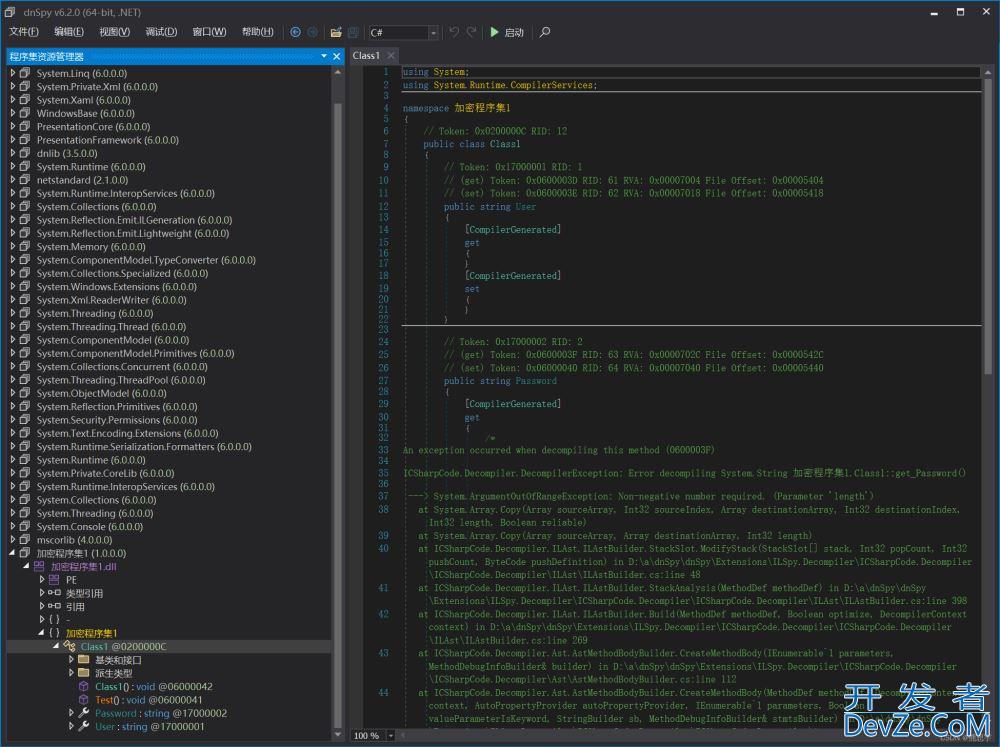Image resolution: width=1000 pixels, height=747 pixels.
Task: Expand the mscorlib (4.0.0.0) node
Action: point(13,540)
